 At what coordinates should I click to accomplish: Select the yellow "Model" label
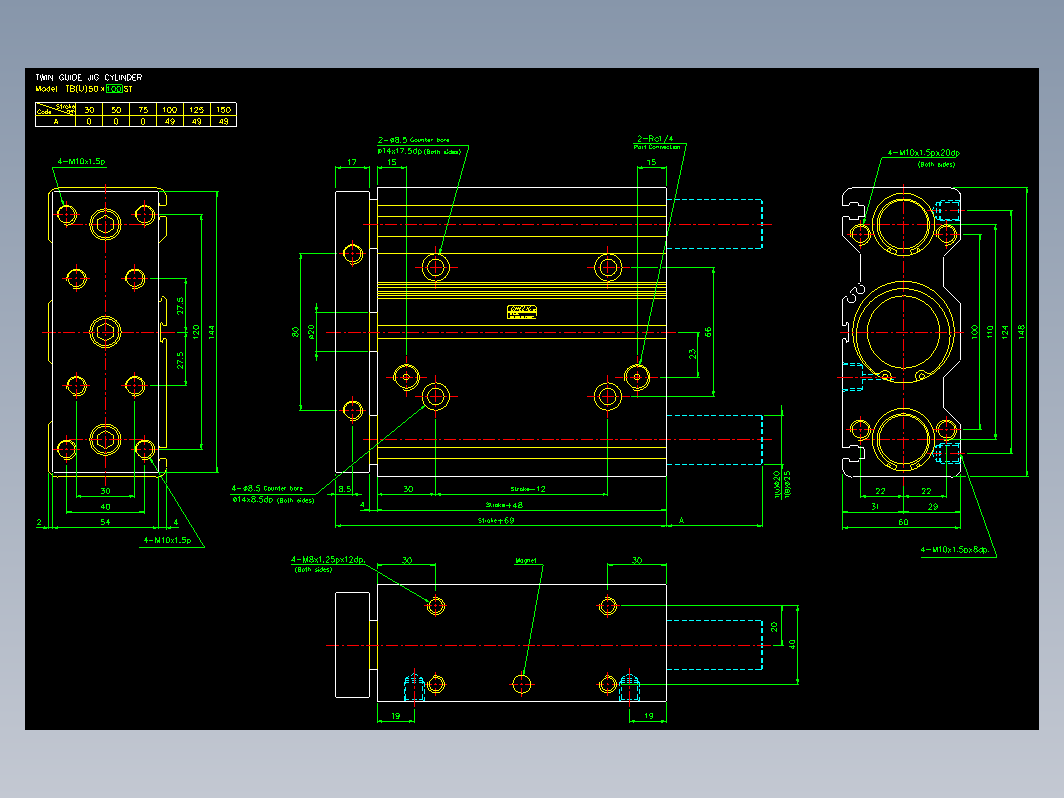(x=47, y=89)
